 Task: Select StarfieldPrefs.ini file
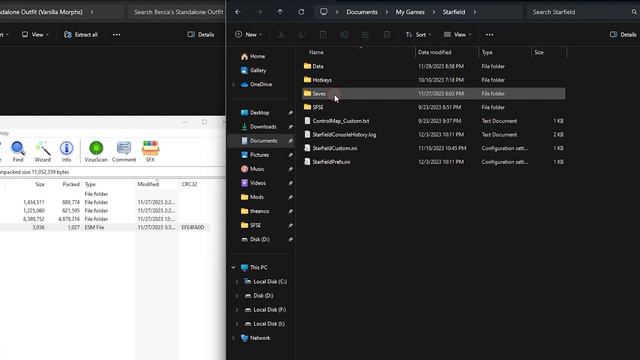click(x=433, y=162)
